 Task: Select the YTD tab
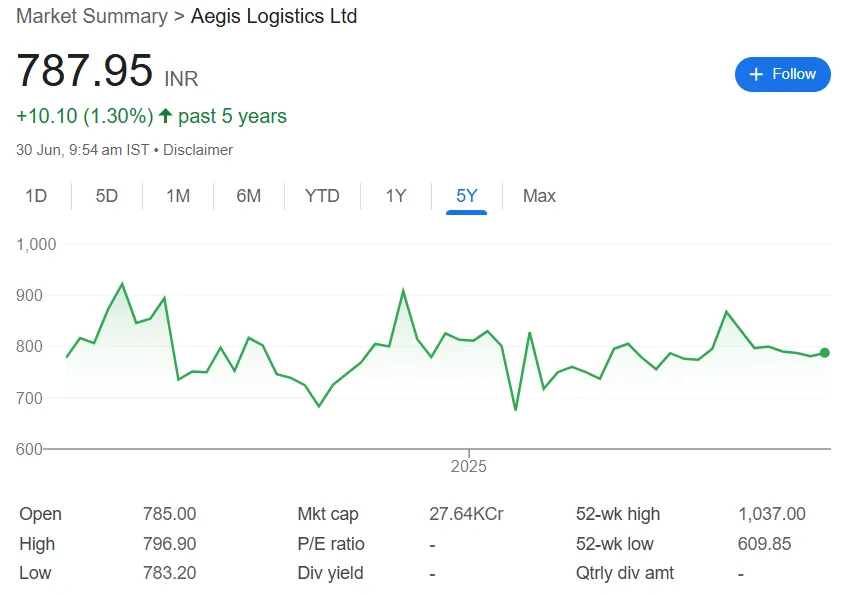322,195
